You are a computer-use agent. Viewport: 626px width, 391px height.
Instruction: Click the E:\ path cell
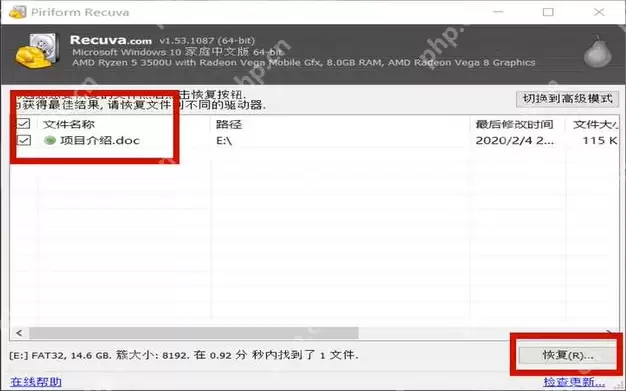224,141
